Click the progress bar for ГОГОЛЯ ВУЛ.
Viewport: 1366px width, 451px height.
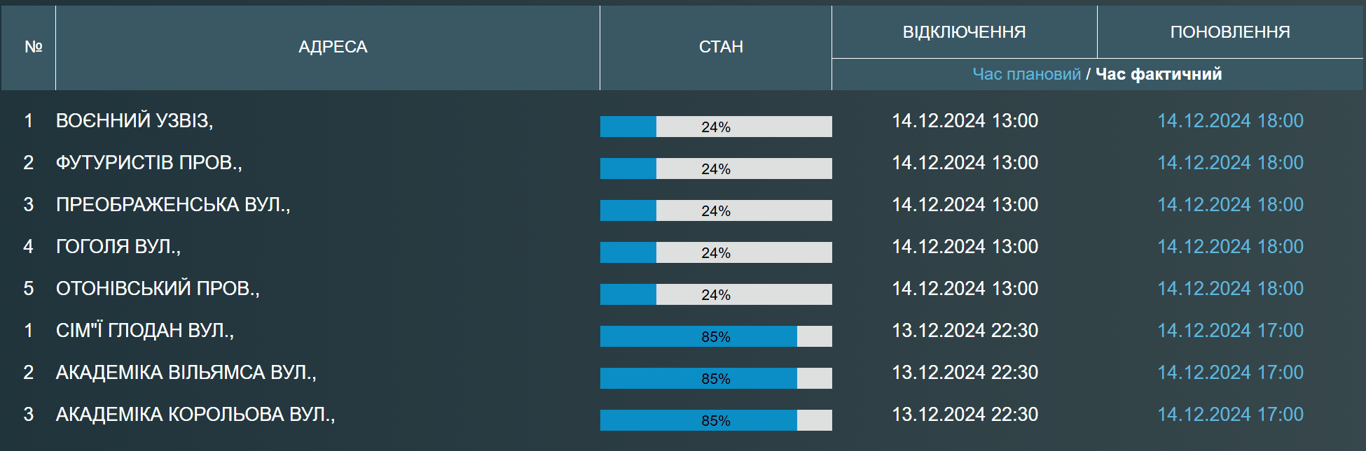716,253
